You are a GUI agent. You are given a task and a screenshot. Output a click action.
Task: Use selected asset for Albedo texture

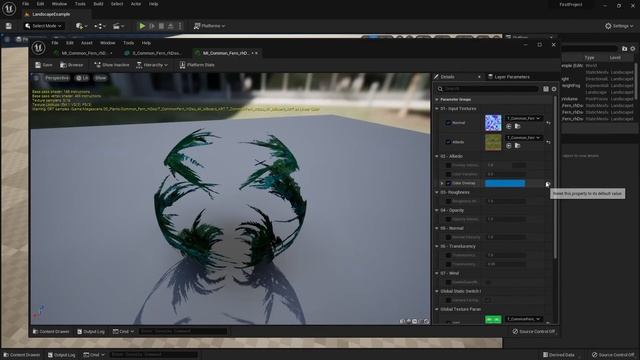coord(509,145)
